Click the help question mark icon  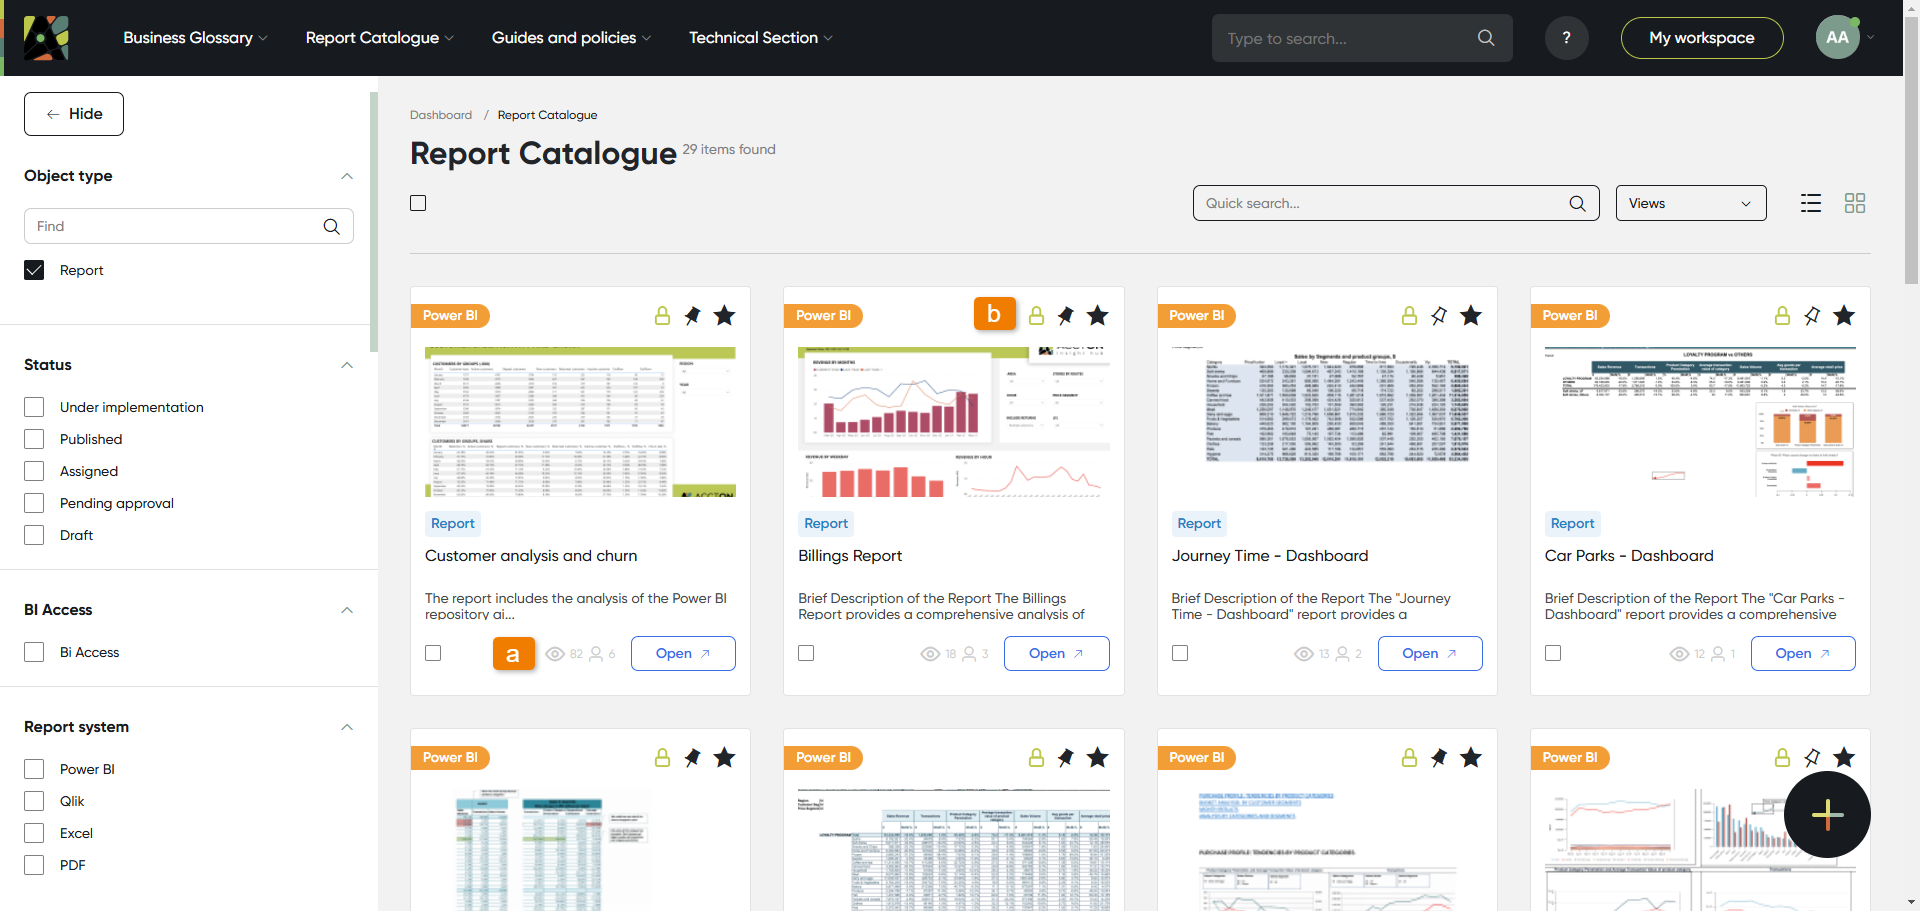pos(1566,38)
